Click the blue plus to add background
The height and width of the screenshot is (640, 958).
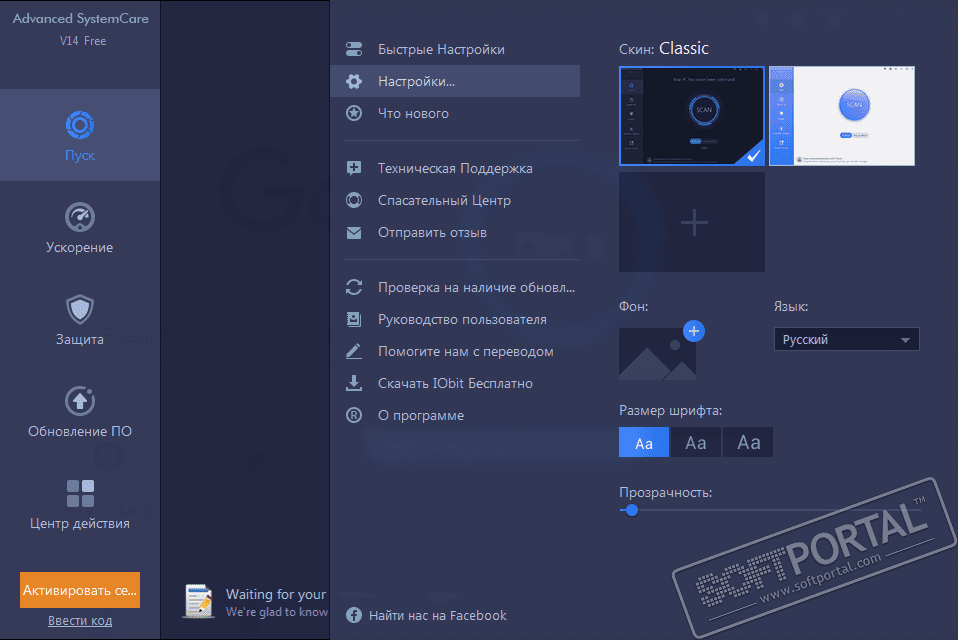pos(693,331)
